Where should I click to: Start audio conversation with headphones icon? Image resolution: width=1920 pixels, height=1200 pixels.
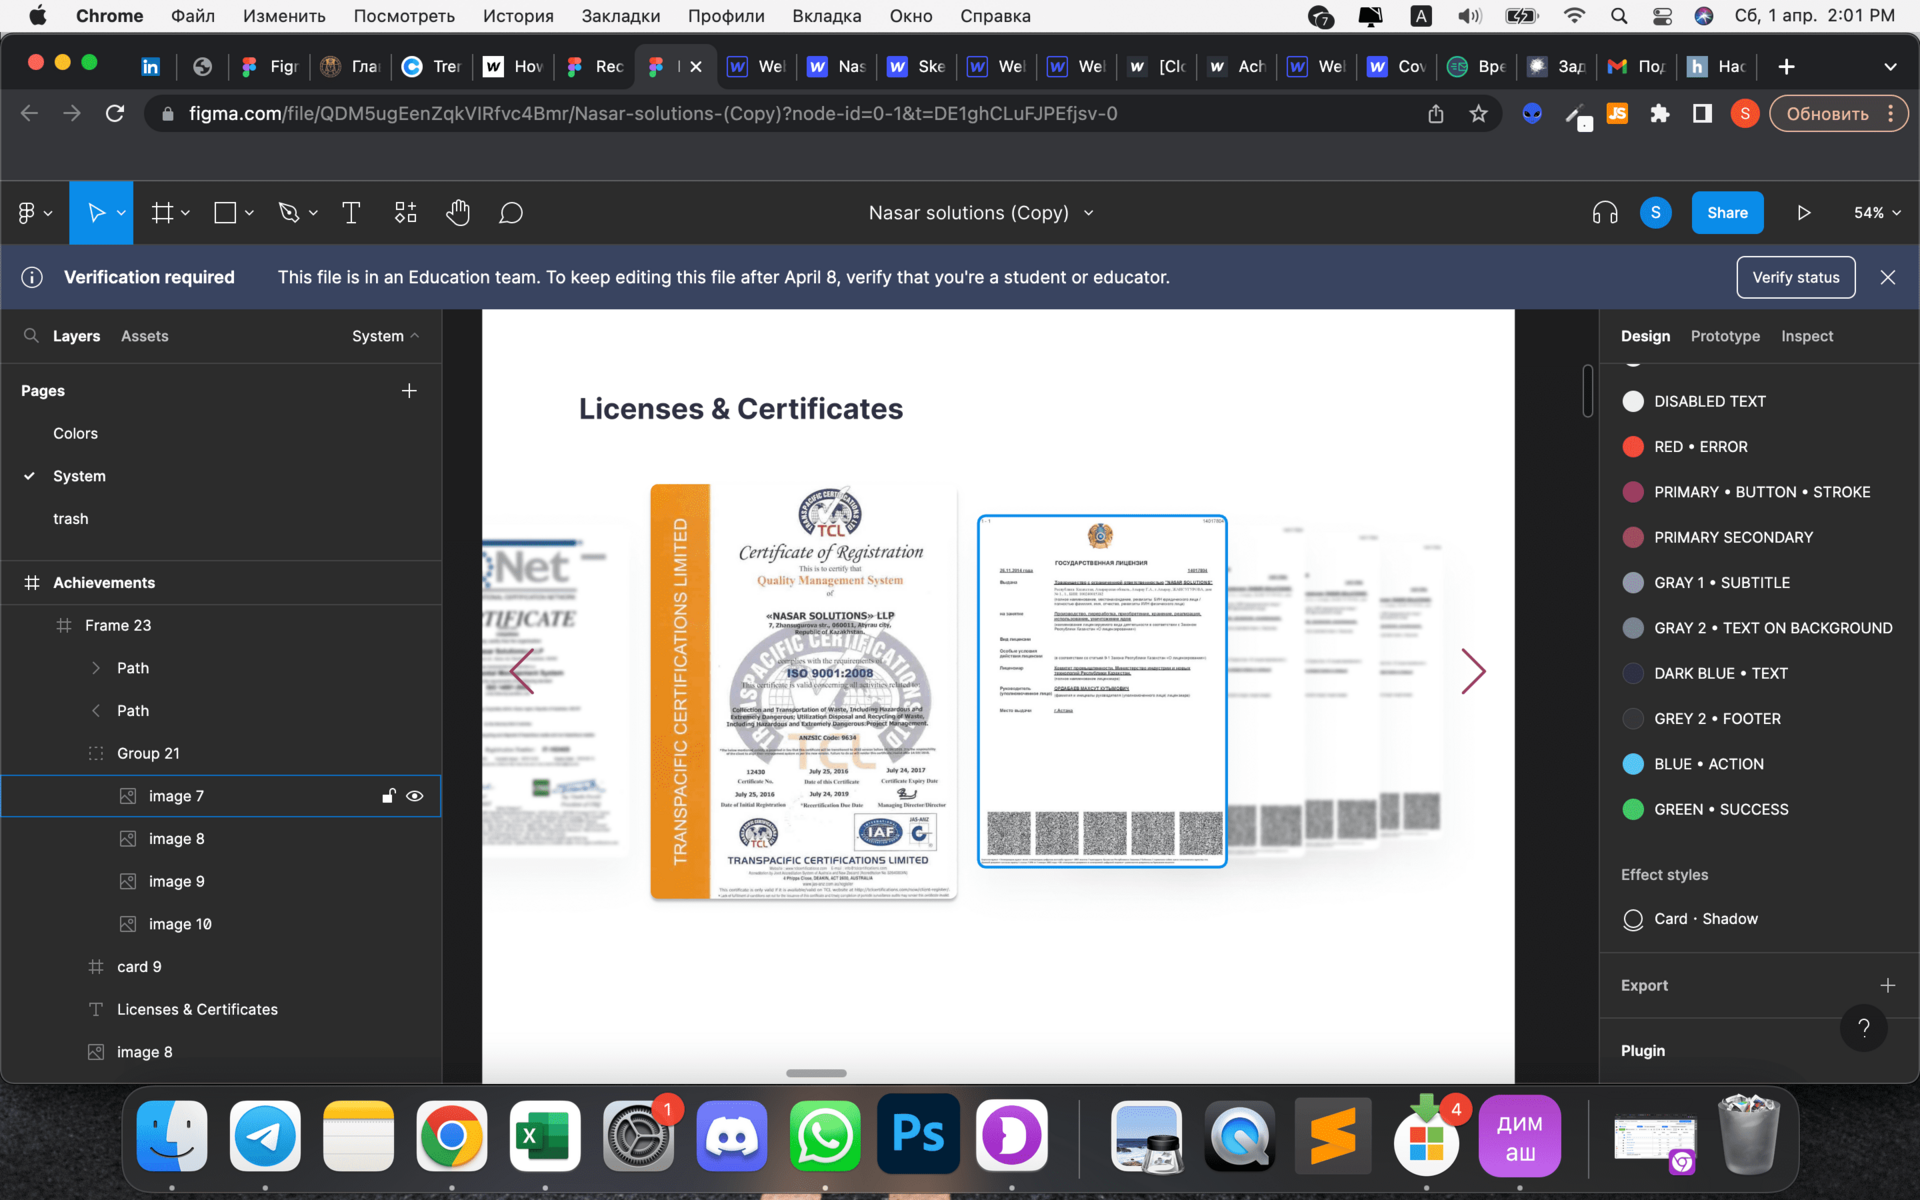click(1605, 213)
